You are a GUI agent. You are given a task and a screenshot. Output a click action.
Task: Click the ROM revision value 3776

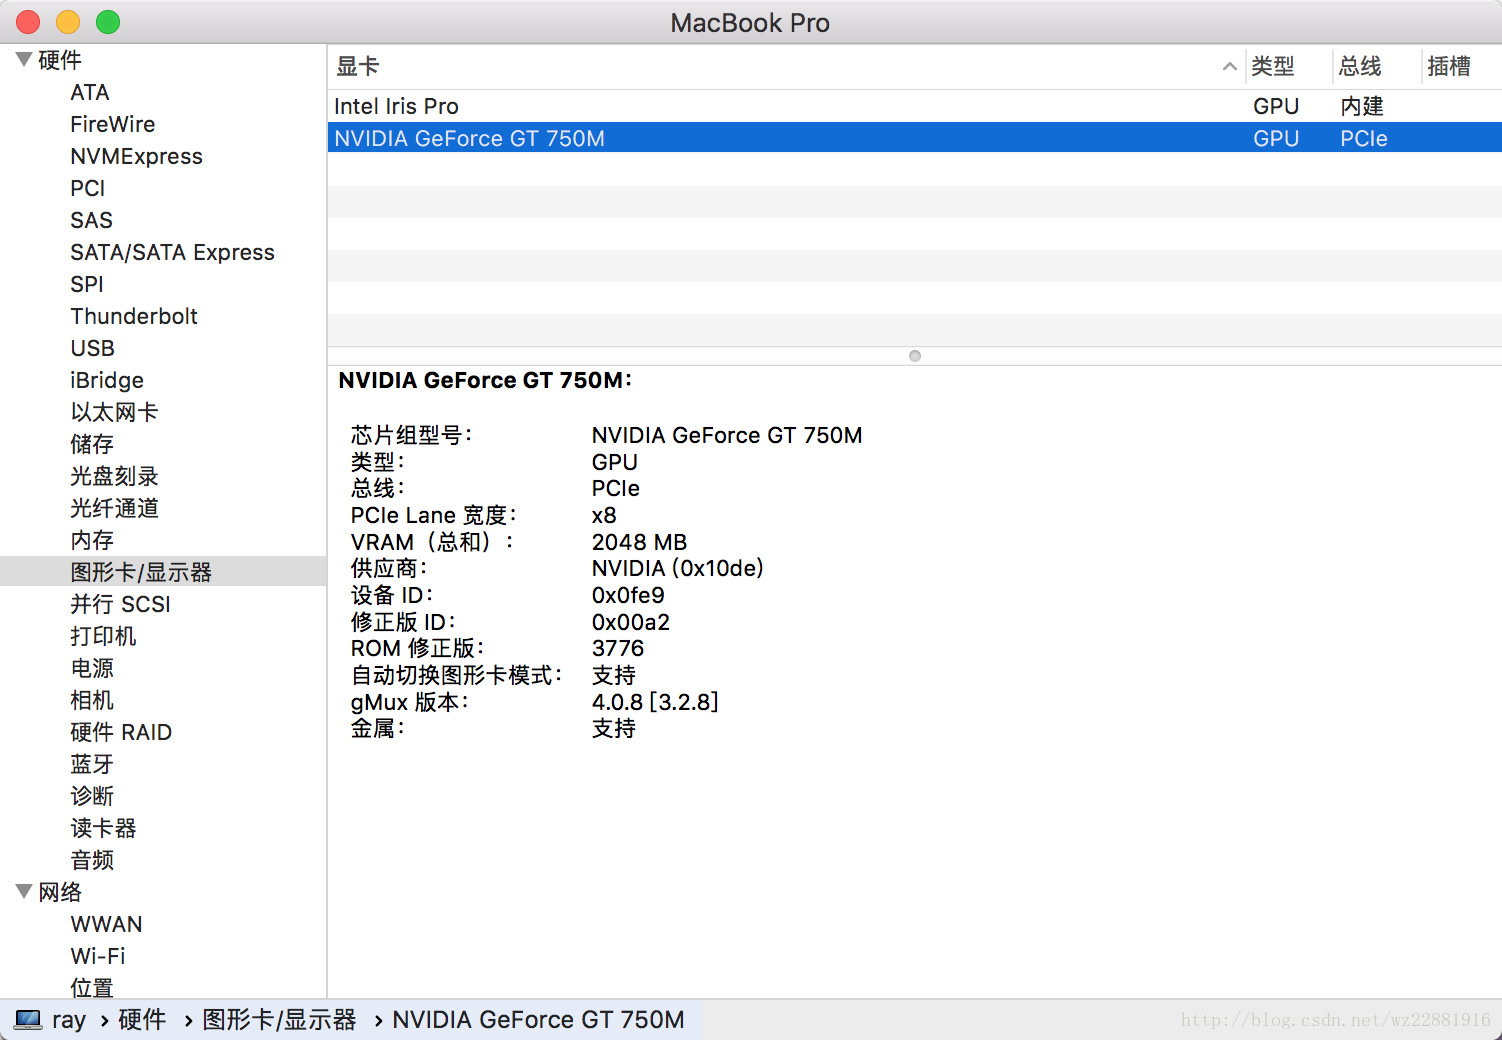618,648
